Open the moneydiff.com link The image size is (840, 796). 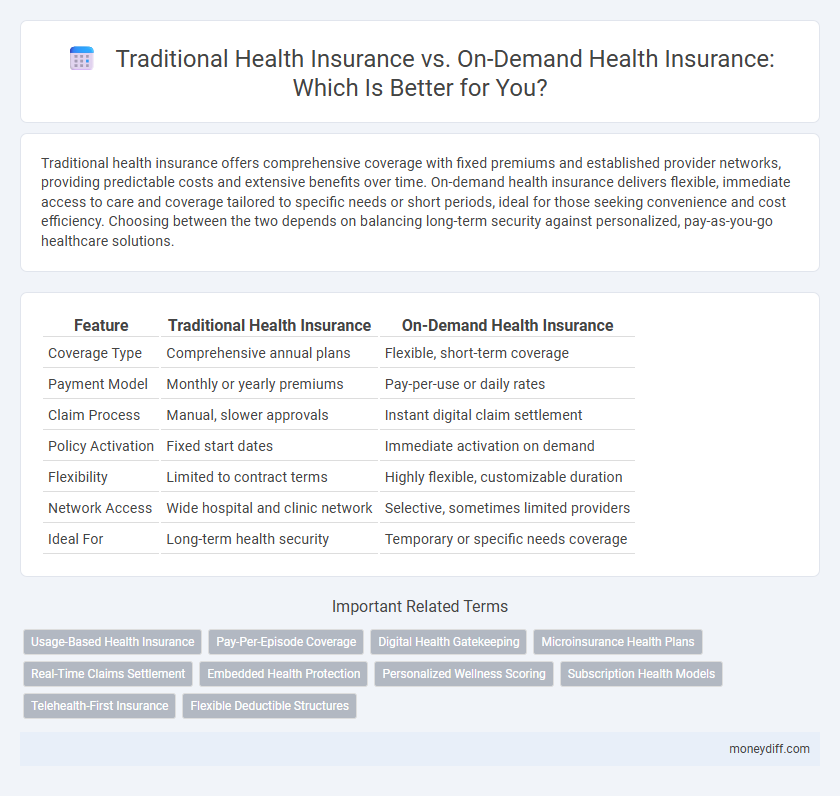[x=769, y=749]
